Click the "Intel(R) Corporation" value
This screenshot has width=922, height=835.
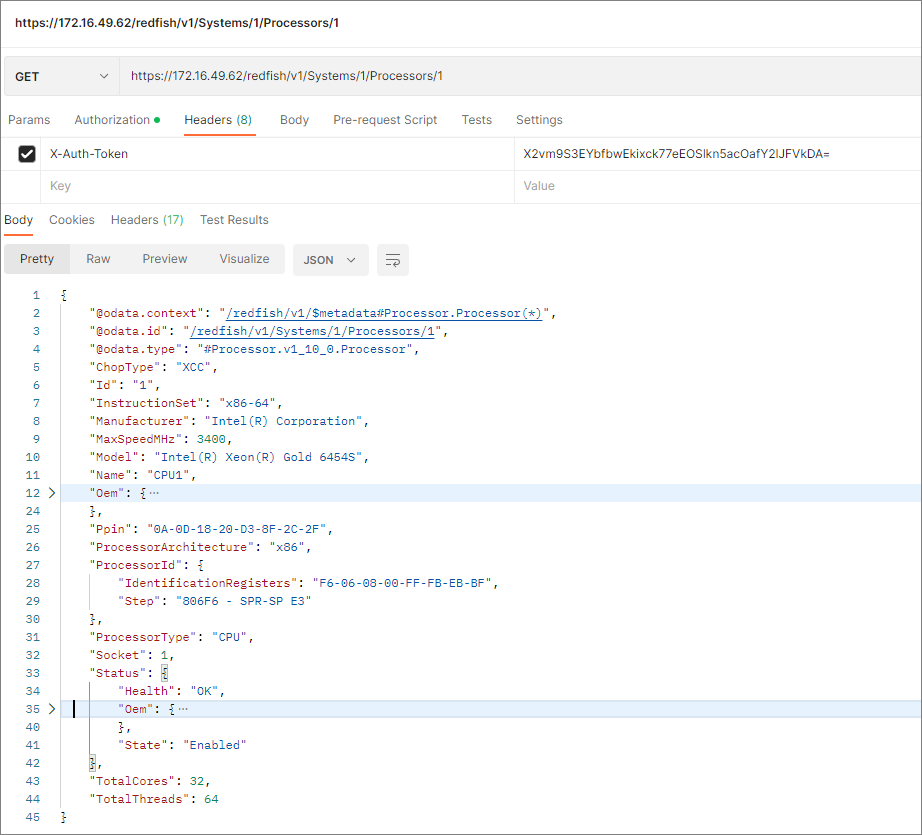coord(283,422)
